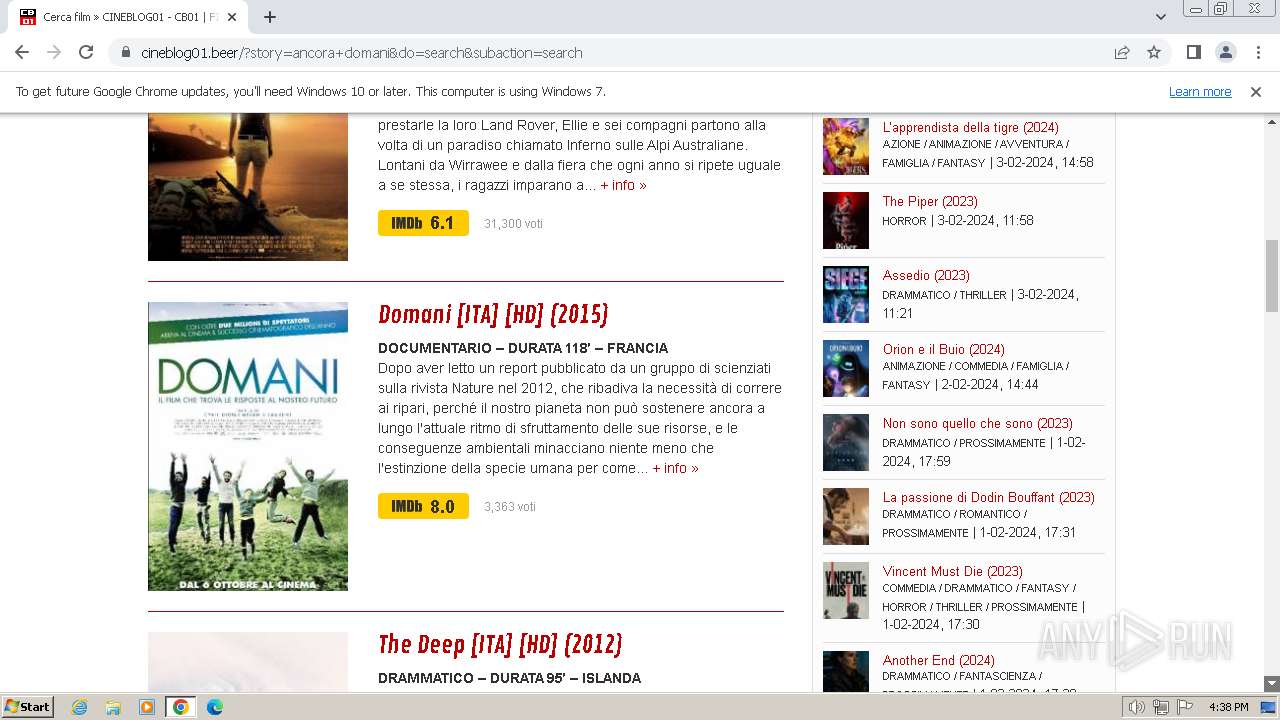Open The Deep poster thumbnail
Image resolution: width=1280 pixels, height=720 pixels.
248,662
